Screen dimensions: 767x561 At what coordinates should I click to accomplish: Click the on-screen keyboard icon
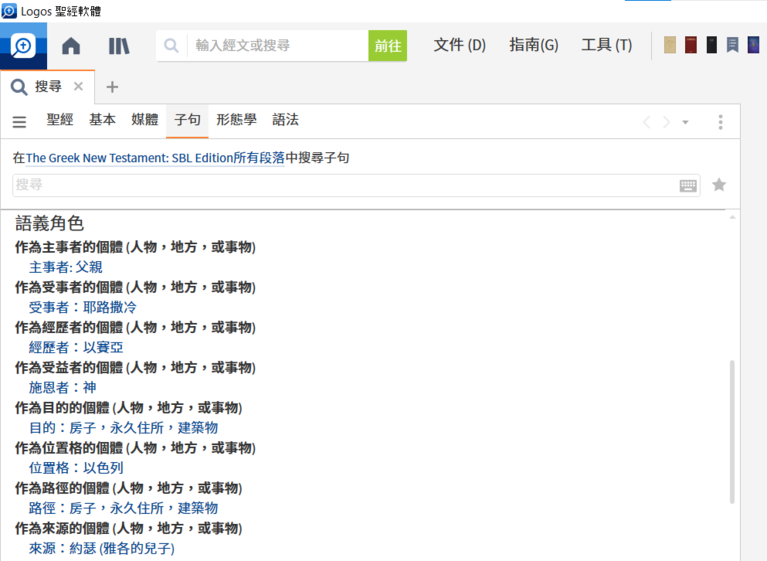(x=688, y=185)
